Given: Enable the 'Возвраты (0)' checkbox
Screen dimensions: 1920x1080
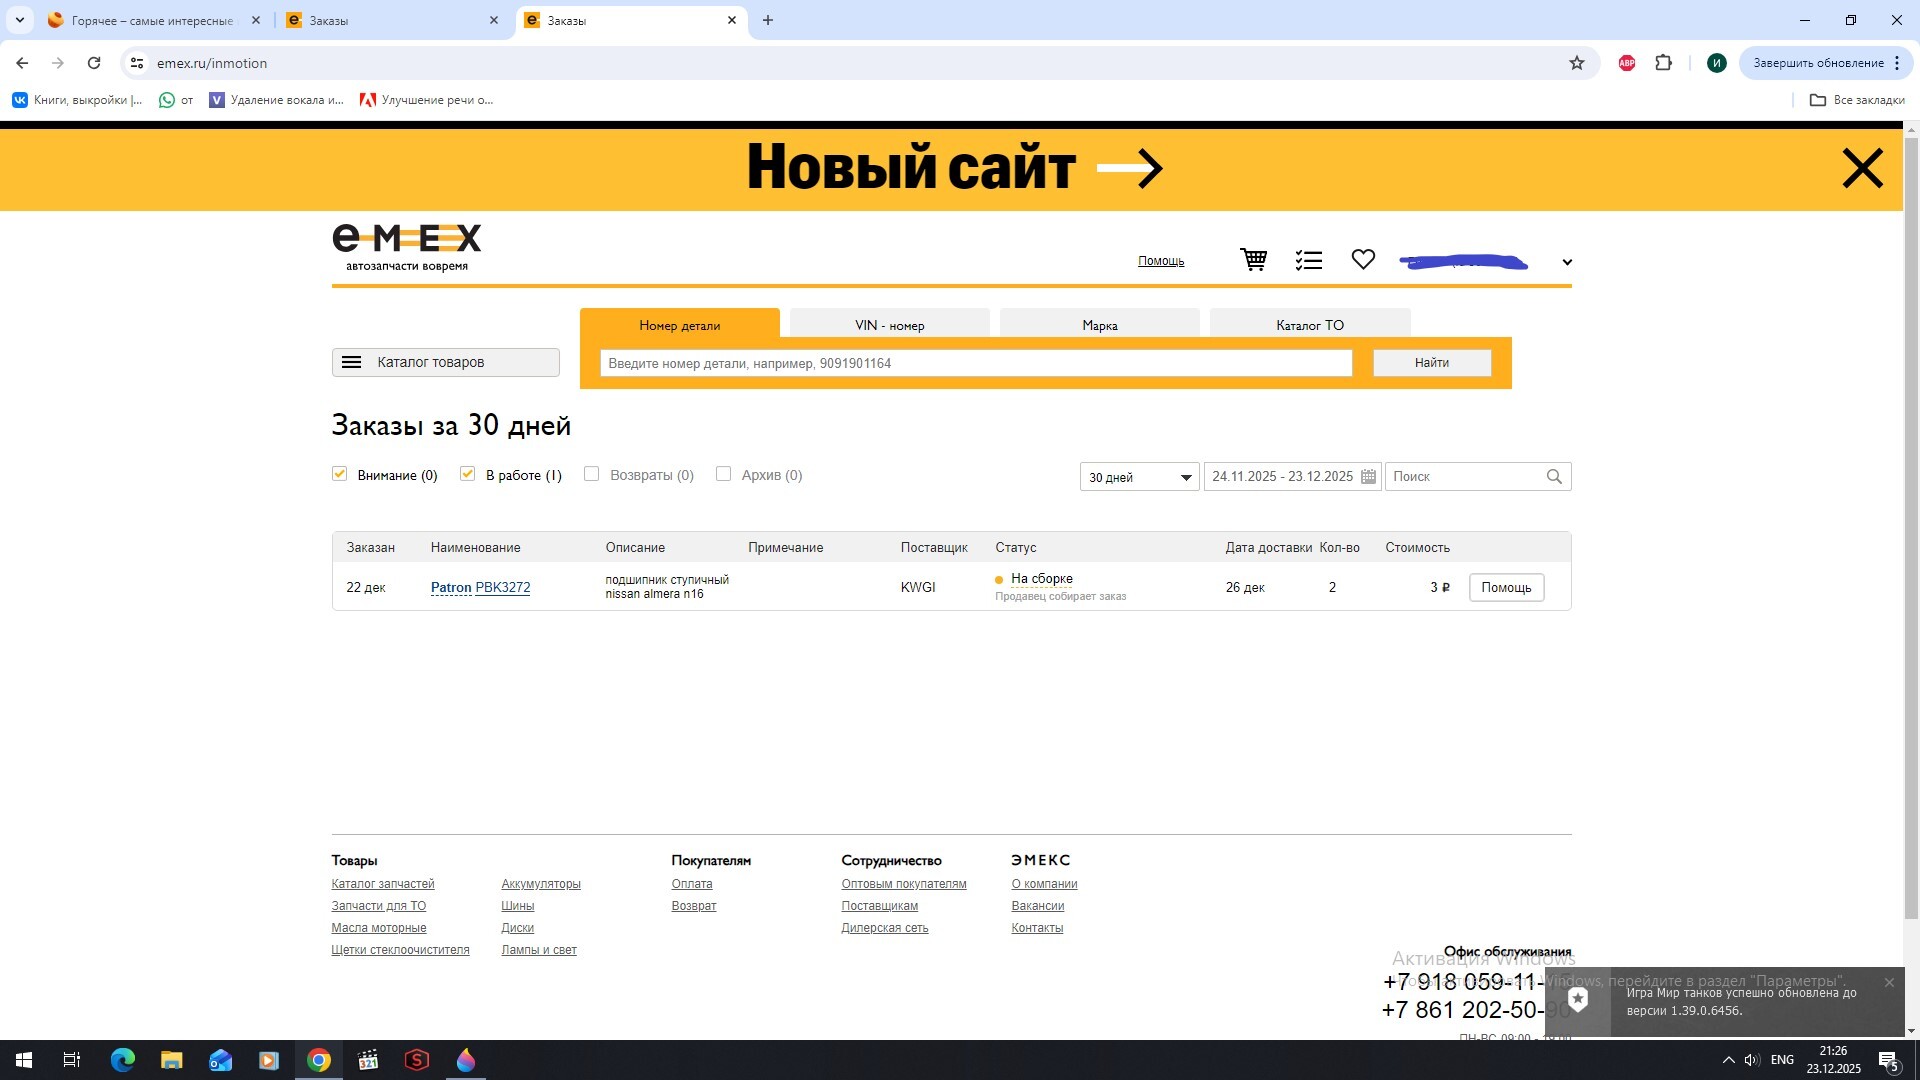Looking at the screenshot, I should (x=592, y=474).
